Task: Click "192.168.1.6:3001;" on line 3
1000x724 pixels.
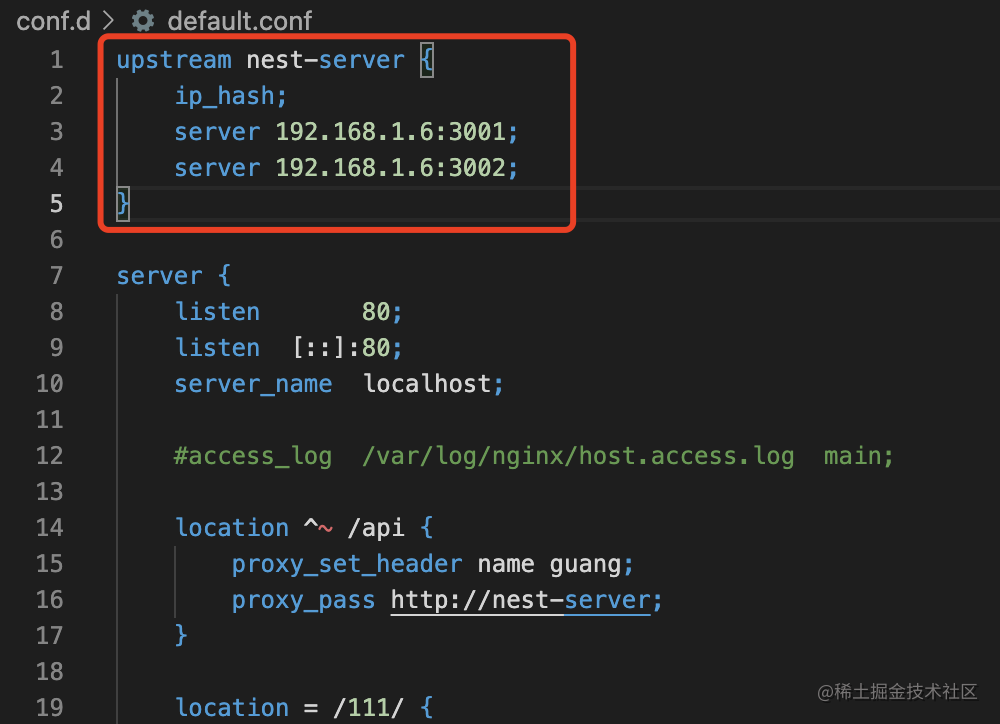Action: (x=397, y=132)
